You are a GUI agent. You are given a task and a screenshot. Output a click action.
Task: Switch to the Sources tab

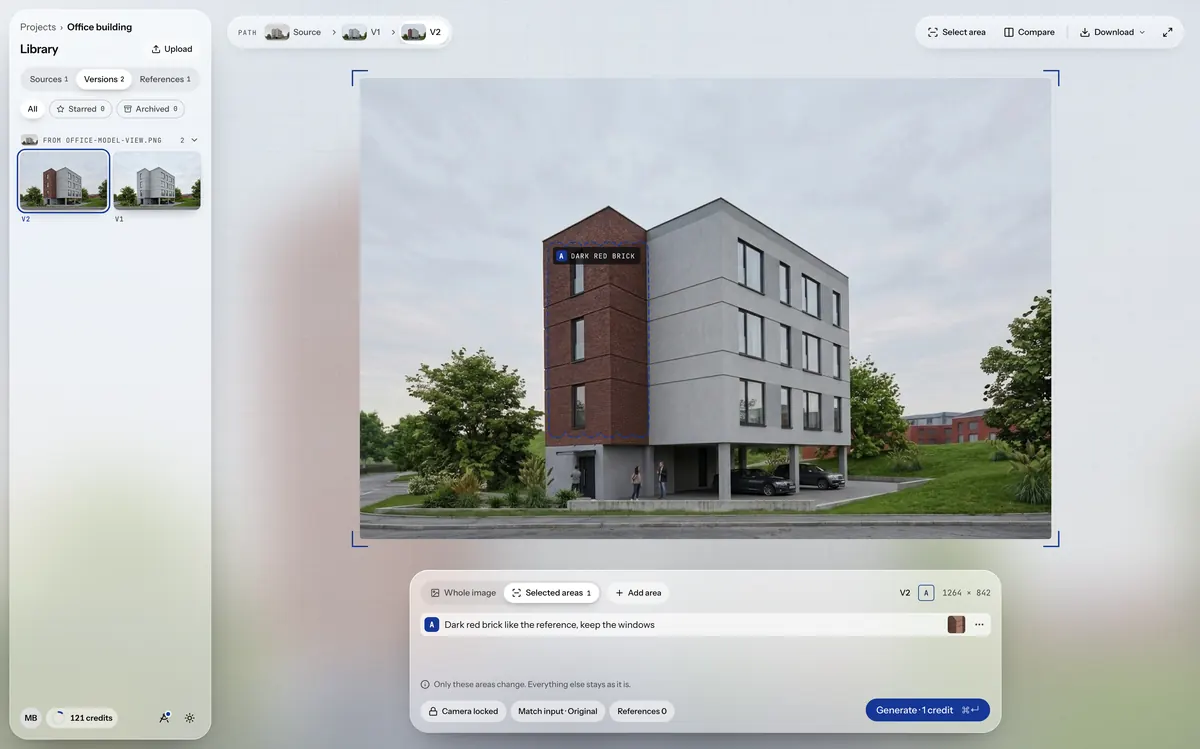[49, 79]
